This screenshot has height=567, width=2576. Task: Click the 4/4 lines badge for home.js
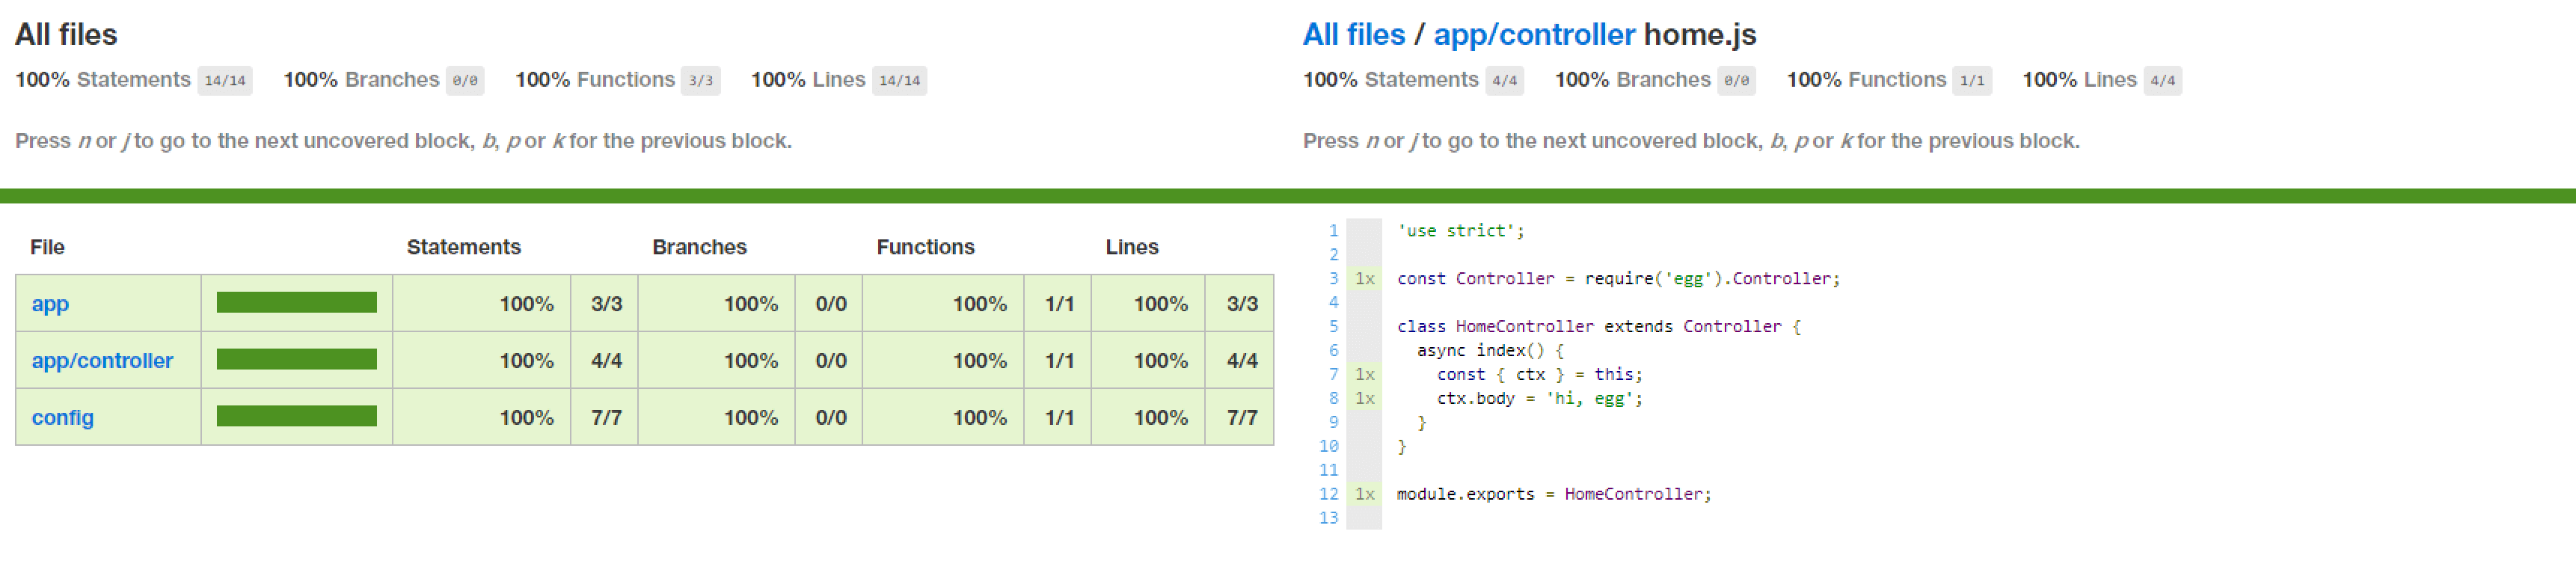2162,81
